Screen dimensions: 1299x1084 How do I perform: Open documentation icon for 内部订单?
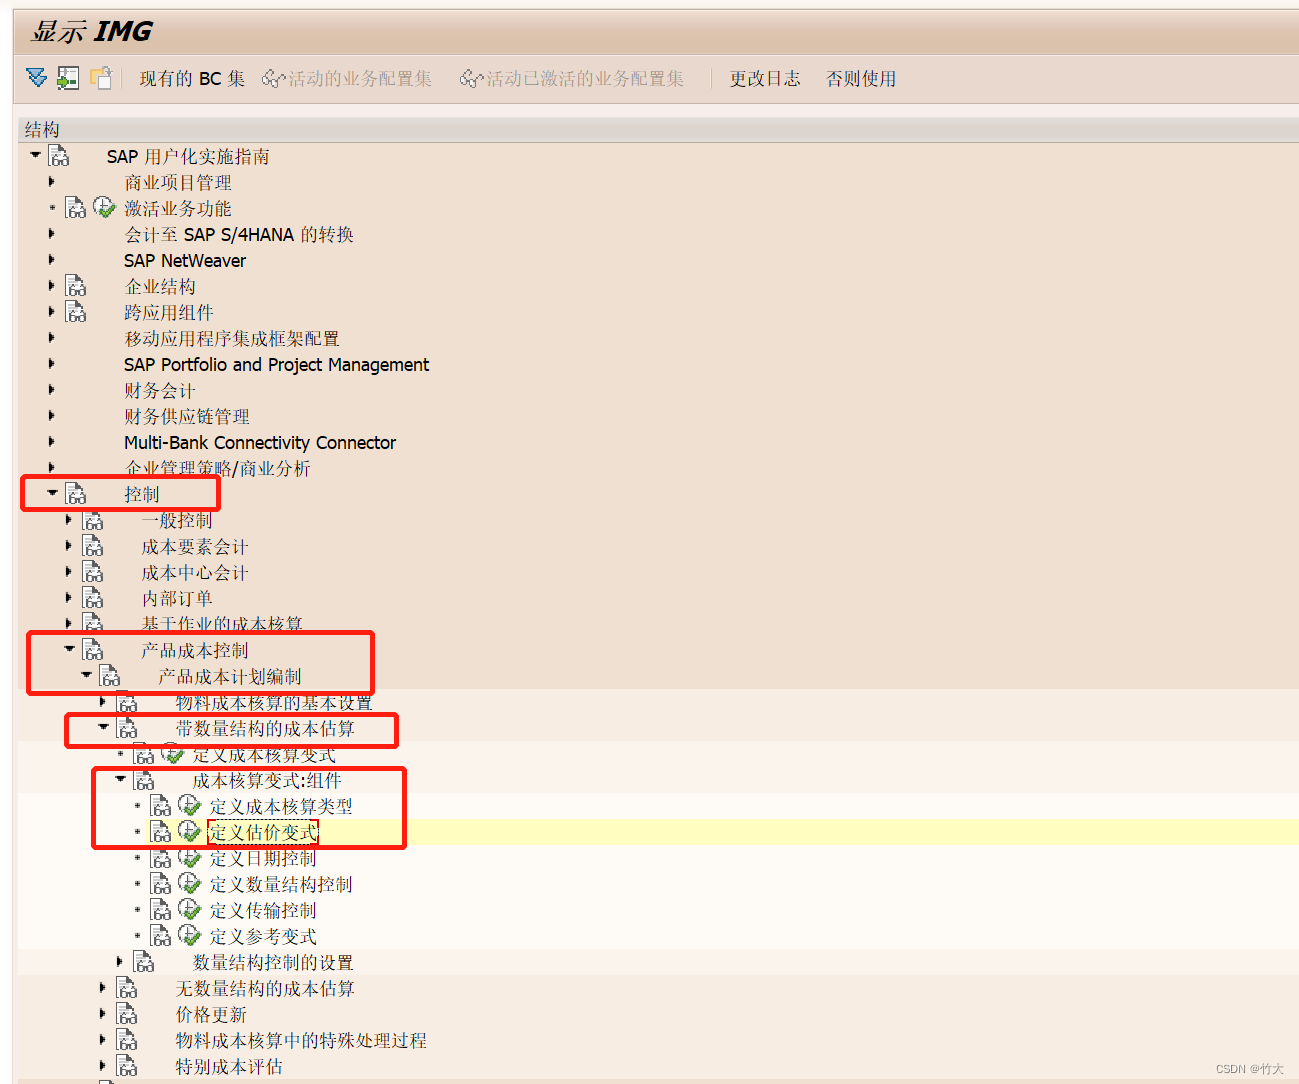(x=93, y=598)
